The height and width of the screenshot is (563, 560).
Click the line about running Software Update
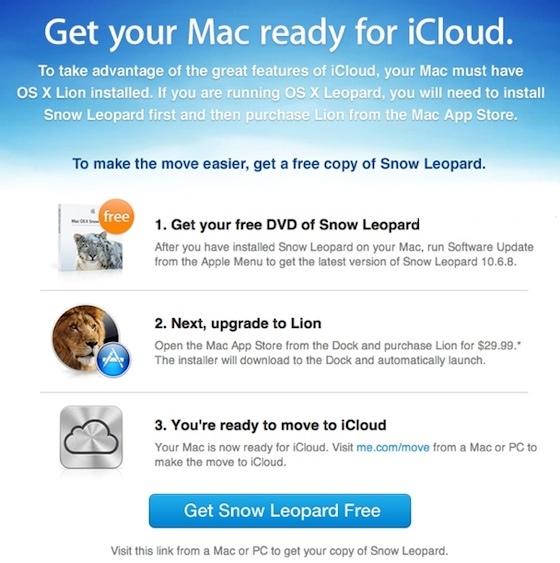(344, 247)
